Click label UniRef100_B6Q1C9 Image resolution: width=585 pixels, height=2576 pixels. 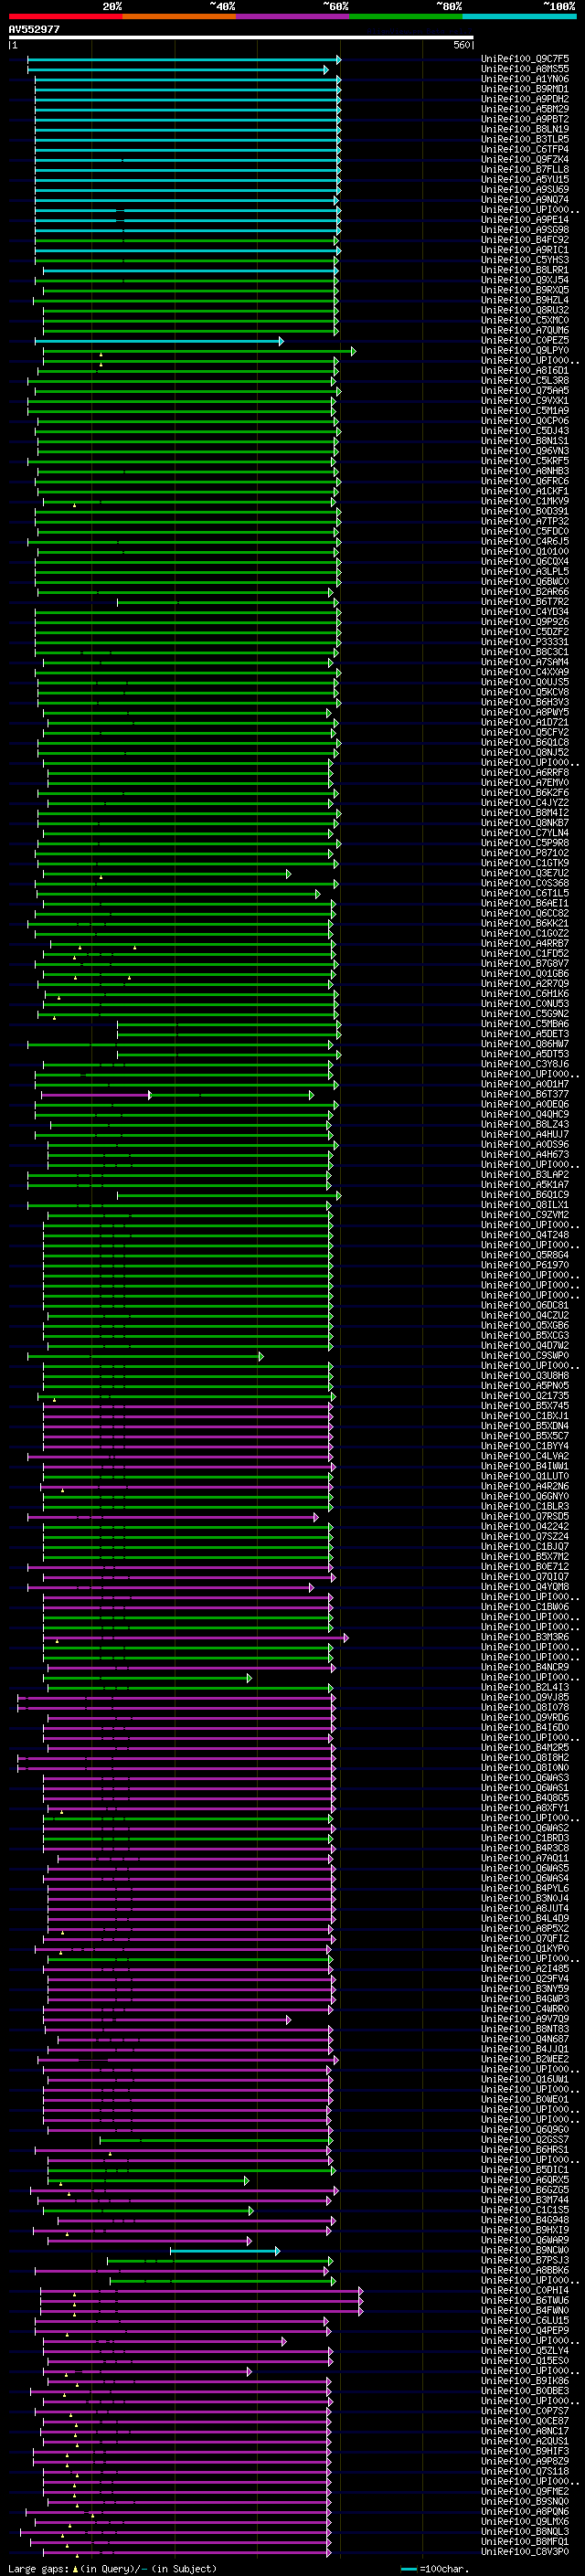pos(525,1194)
